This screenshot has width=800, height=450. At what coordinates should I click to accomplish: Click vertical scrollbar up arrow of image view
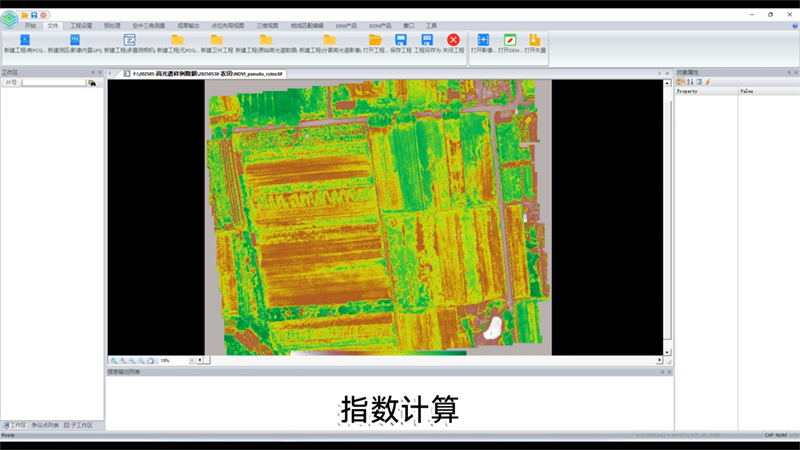tap(667, 83)
